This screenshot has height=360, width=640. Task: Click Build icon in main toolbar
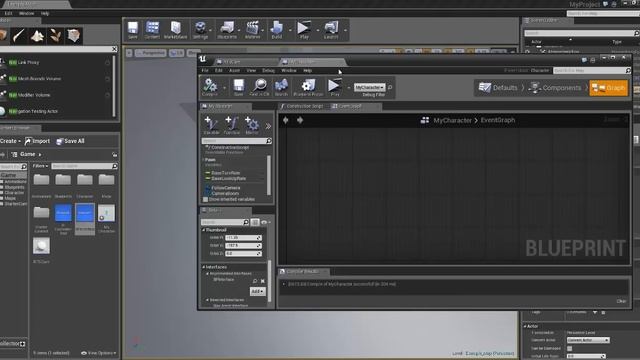pos(277,30)
